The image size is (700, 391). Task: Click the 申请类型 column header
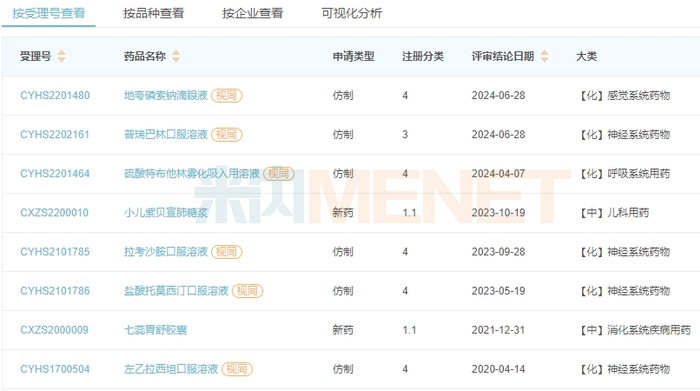[354, 56]
